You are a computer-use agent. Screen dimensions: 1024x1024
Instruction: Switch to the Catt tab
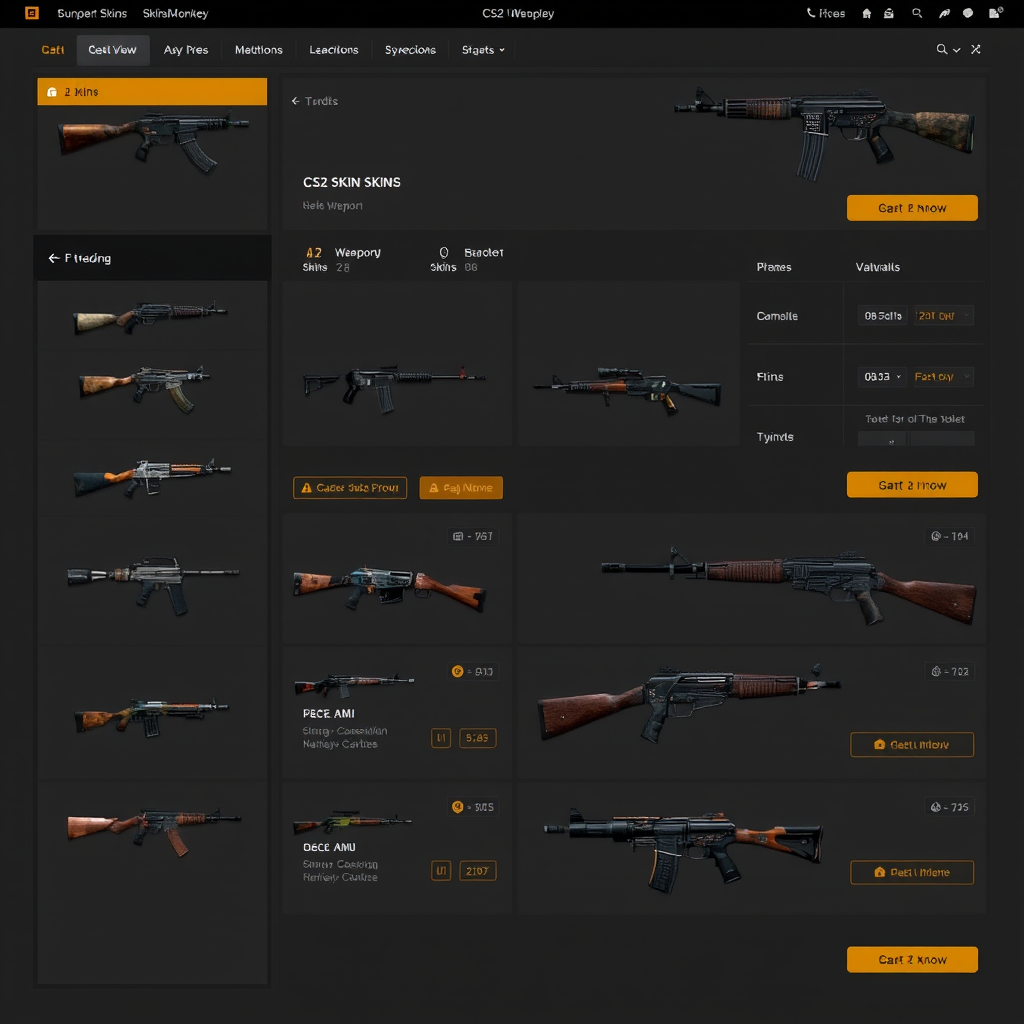pyautogui.click(x=53, y=50)
